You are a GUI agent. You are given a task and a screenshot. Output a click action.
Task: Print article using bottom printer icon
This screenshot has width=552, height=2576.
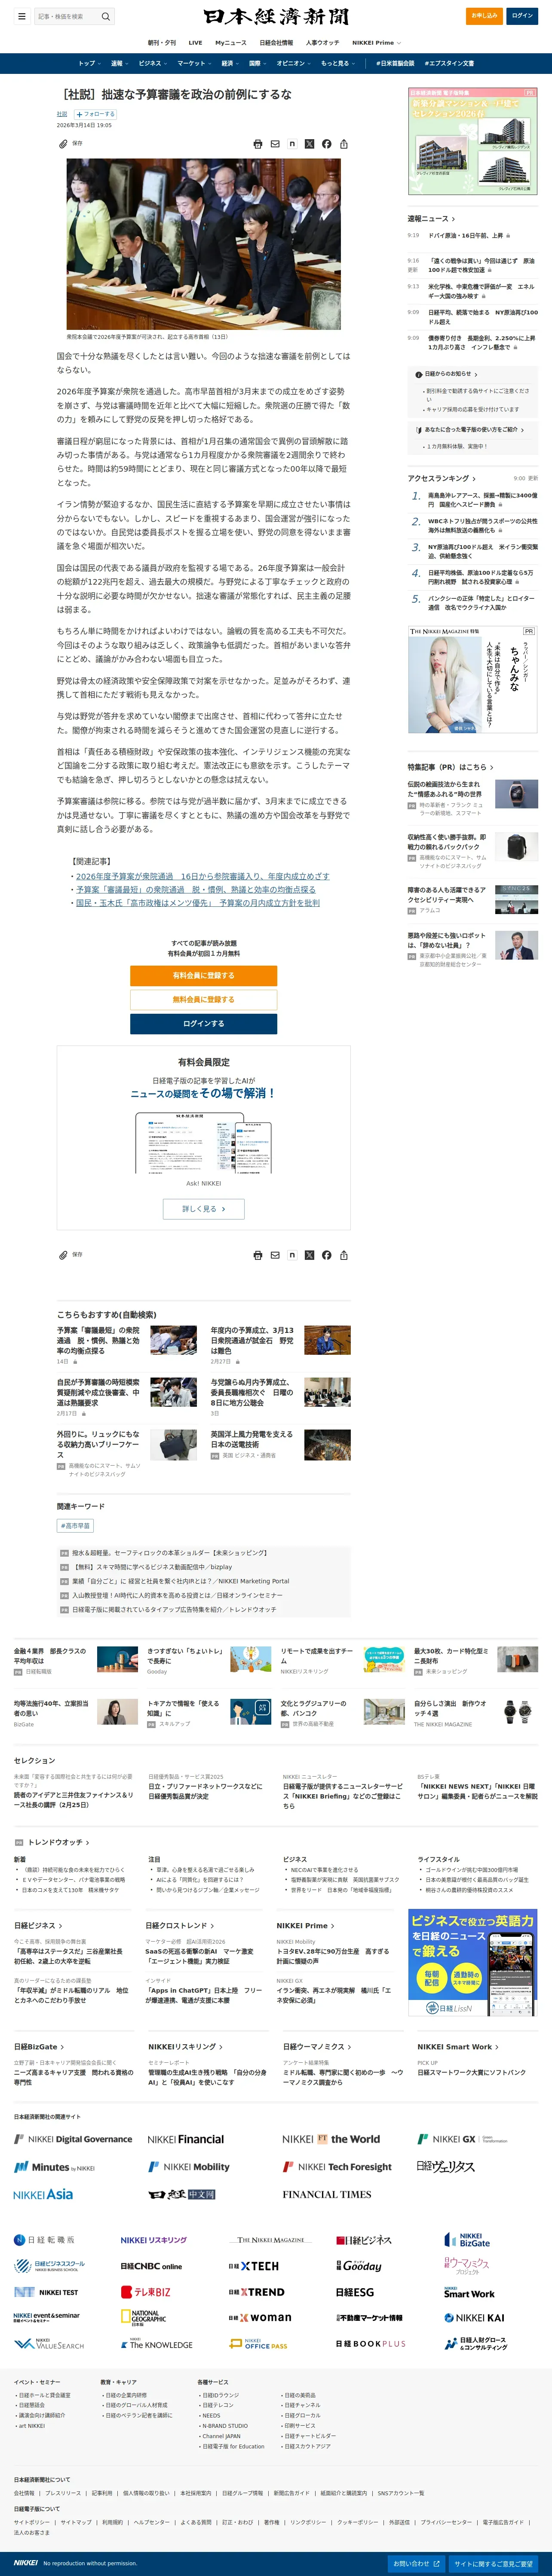258,1255
